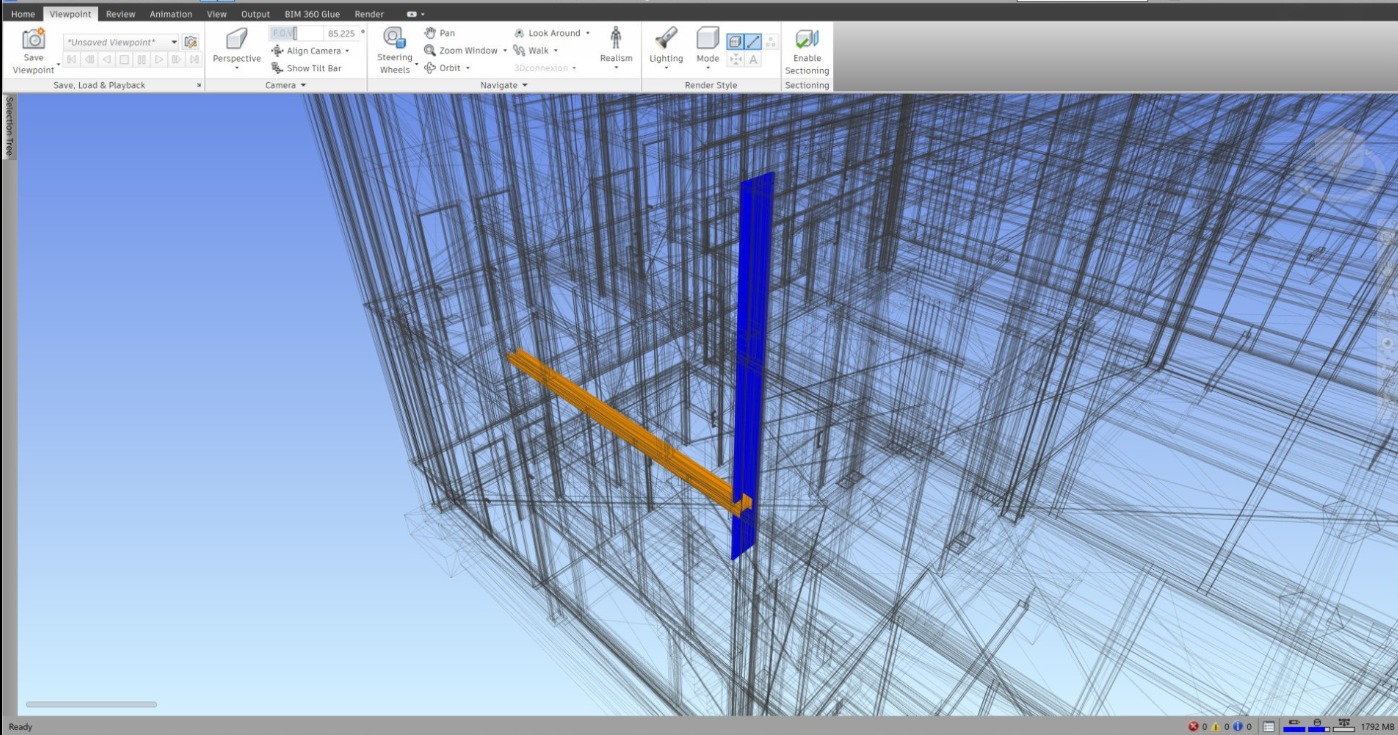Open the Selection Tree side panel

[x=10, y=127]
